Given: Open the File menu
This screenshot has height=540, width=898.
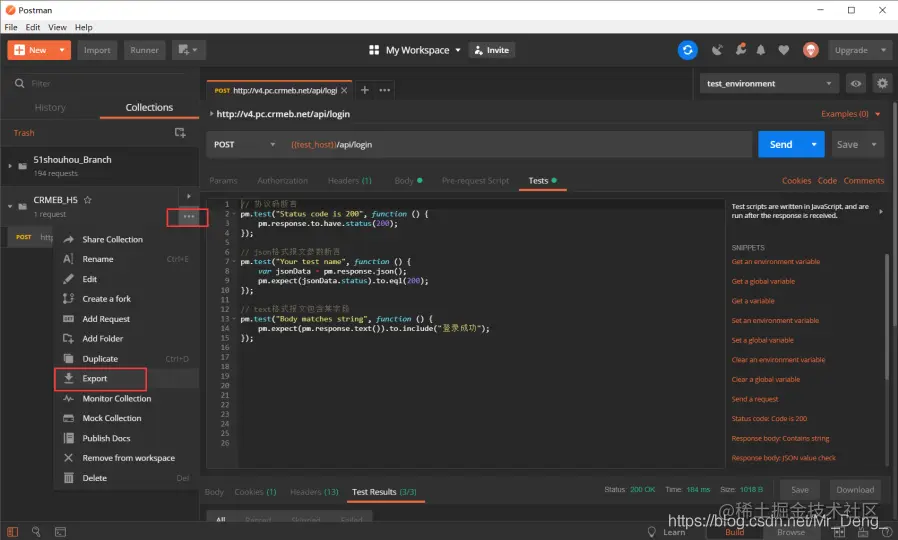Looking at the screenshot, I should 11,27.
